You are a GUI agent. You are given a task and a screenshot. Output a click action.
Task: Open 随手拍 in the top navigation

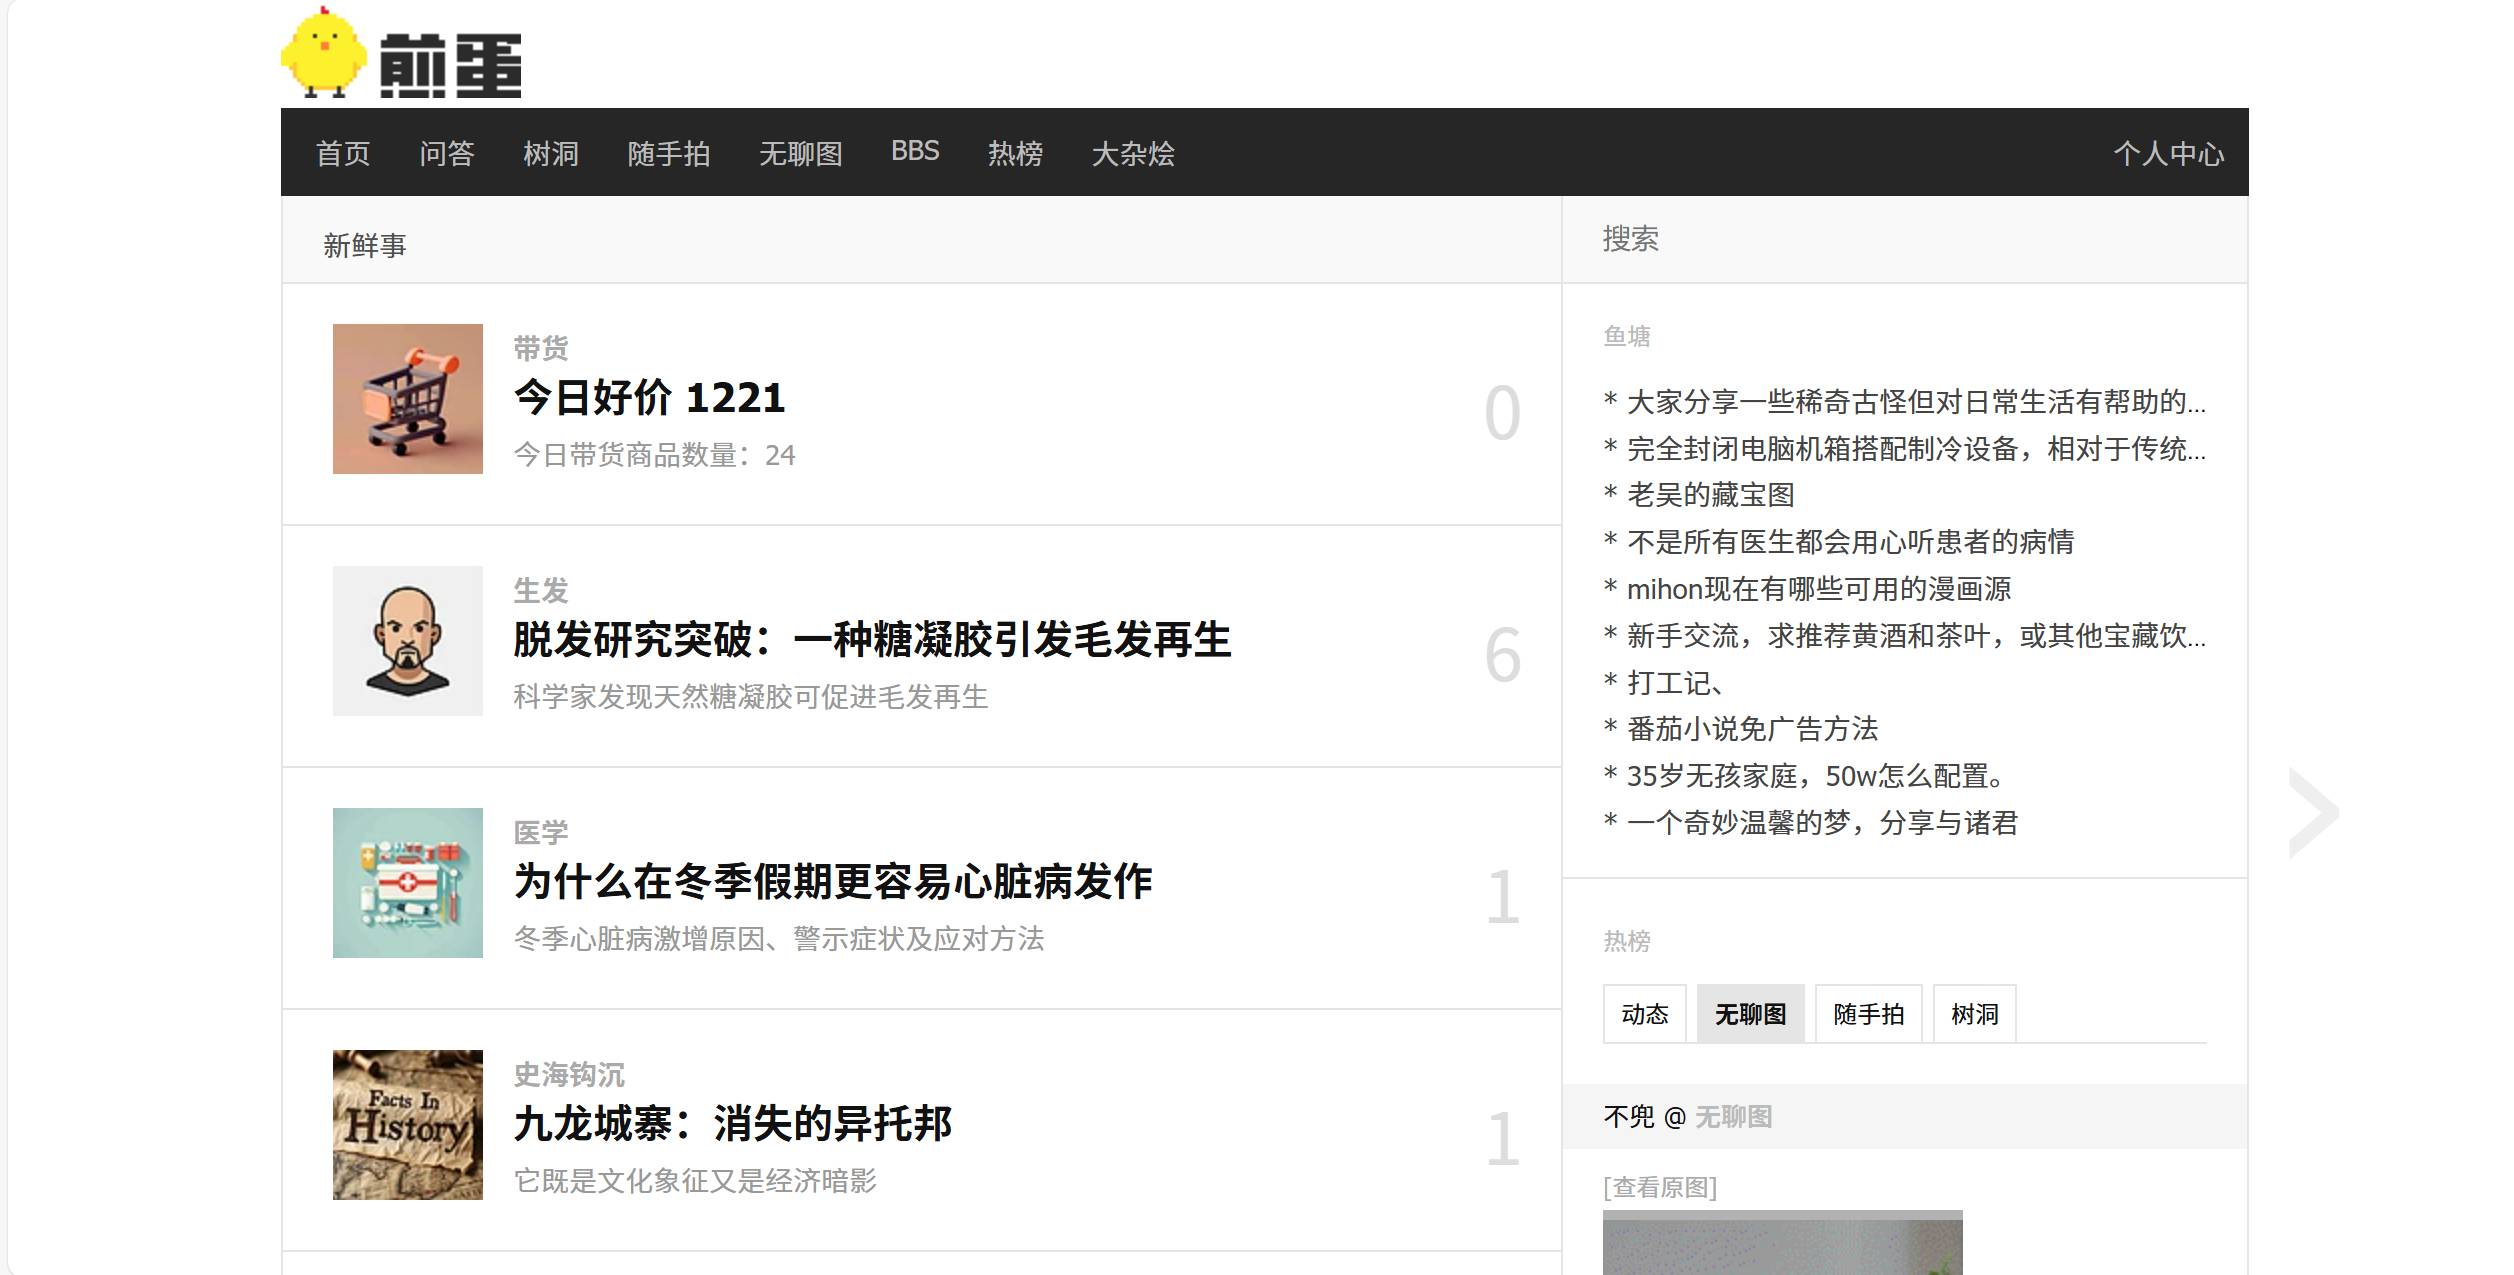pos(669,153)
